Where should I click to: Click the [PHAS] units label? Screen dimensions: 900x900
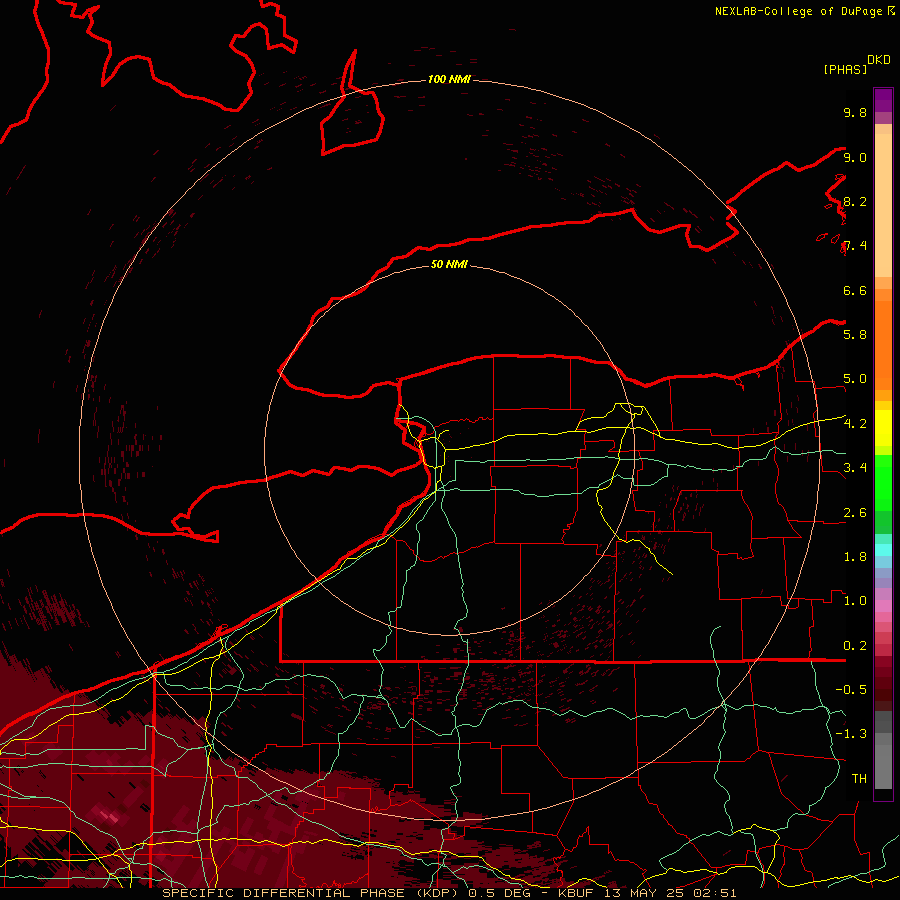coord(845,70)
